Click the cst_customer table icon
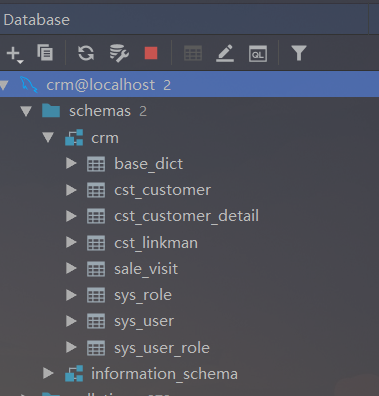The width and height of the screenshot is (379, 396). pyautogui.click(x=96, y=190)
